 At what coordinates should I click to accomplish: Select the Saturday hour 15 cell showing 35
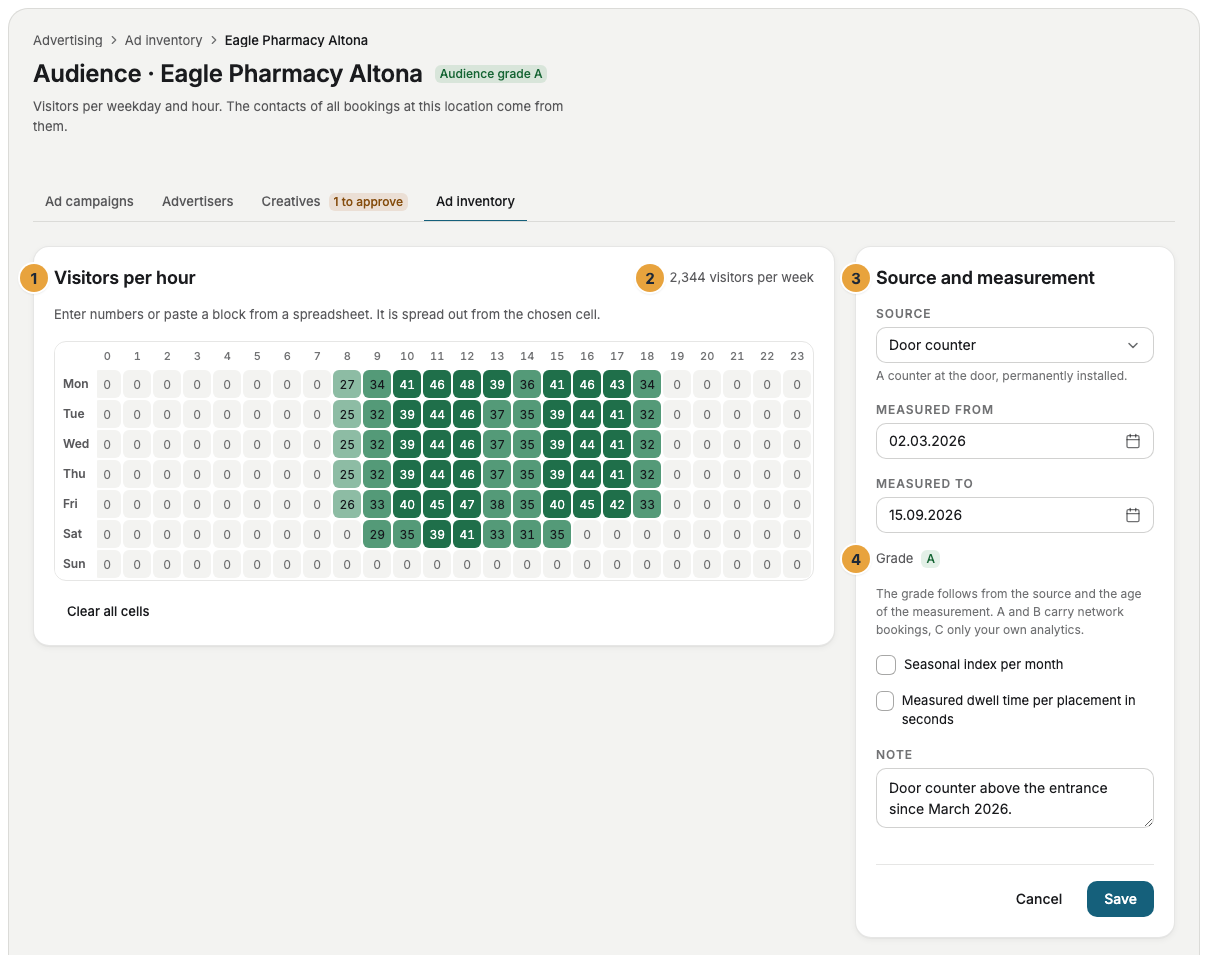557,534
